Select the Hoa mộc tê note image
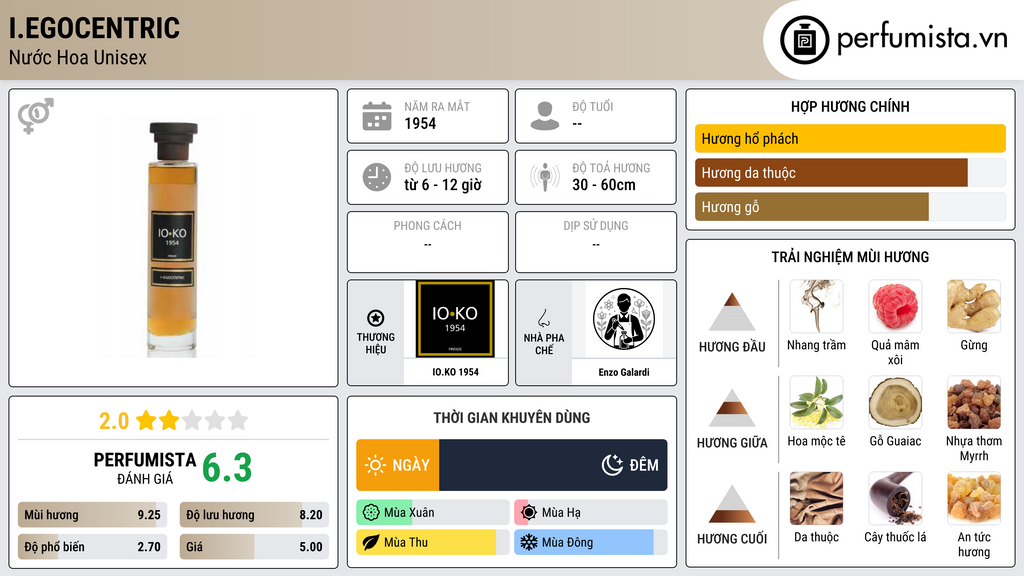 (x=816, y=402)
